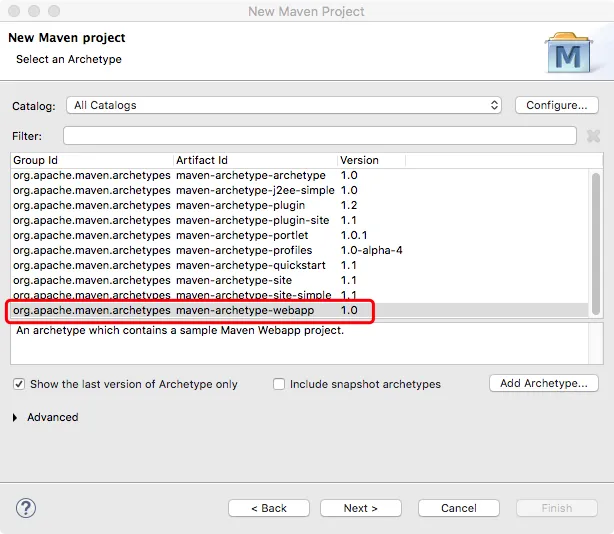This screenshot has height=534, width=614.
Task: Sort by the Group Id column header
Action: click(x=92, y=160)
